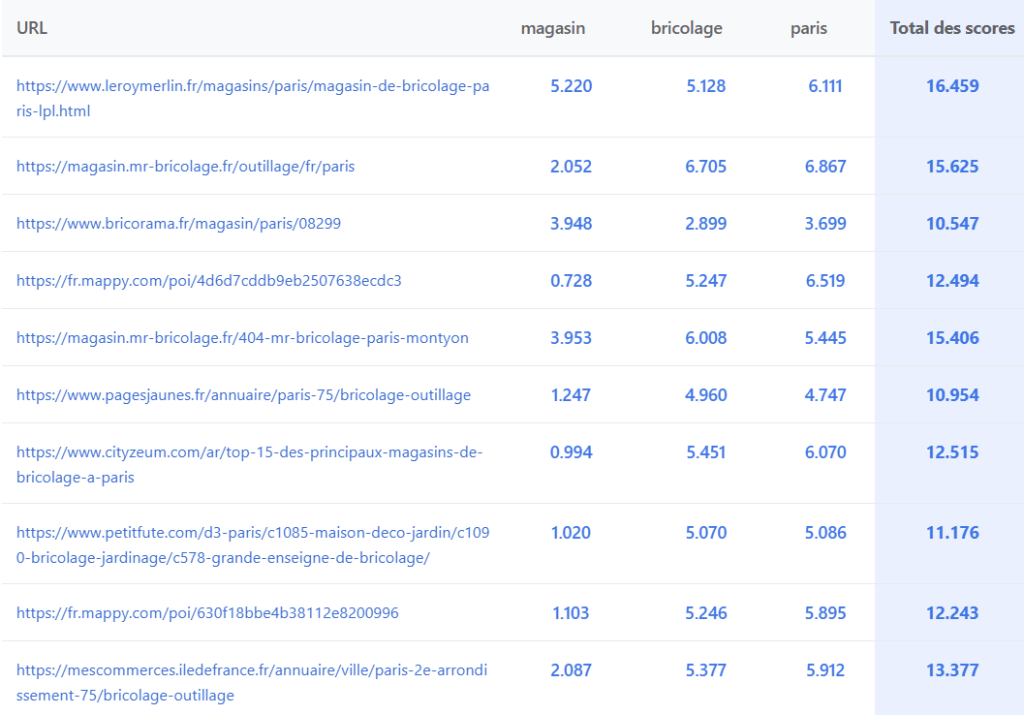Select the bricolage score 5.247
The width and height of the screenshot is (1024, 715).
(706, 280)
